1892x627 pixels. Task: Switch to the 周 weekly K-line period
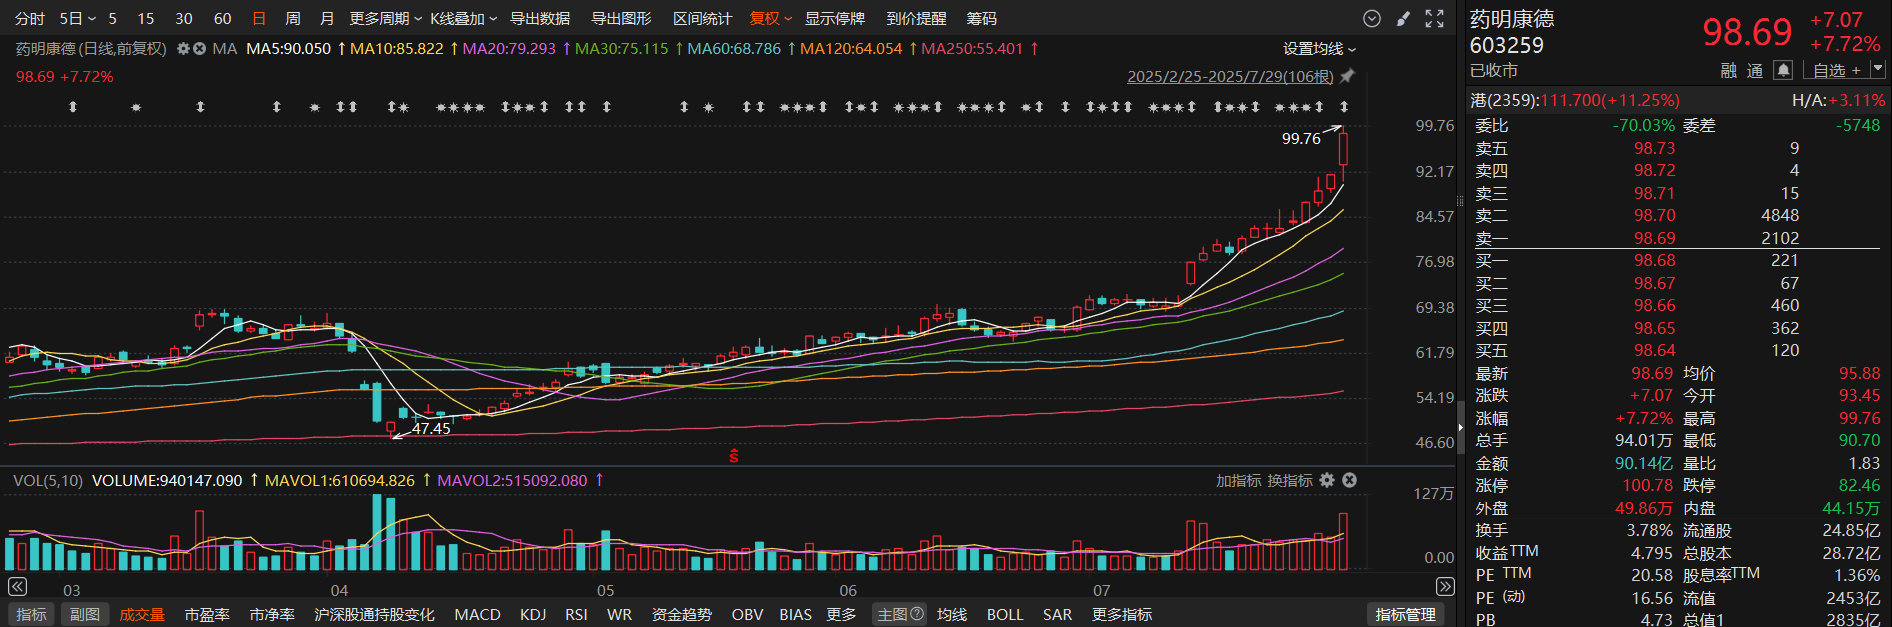click(293, 19)
